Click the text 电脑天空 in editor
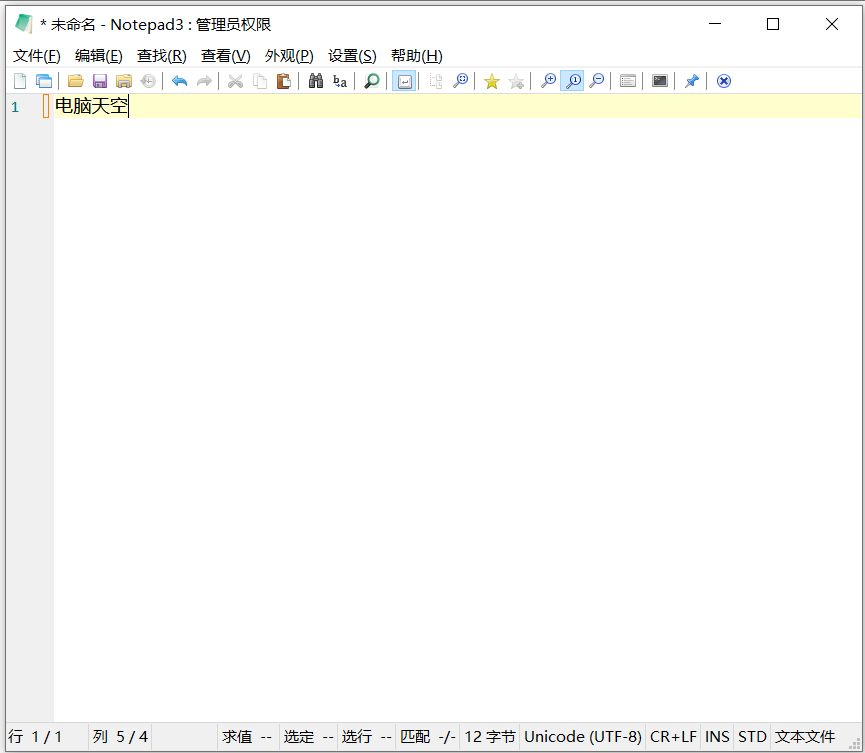 (x=91, y=105)
